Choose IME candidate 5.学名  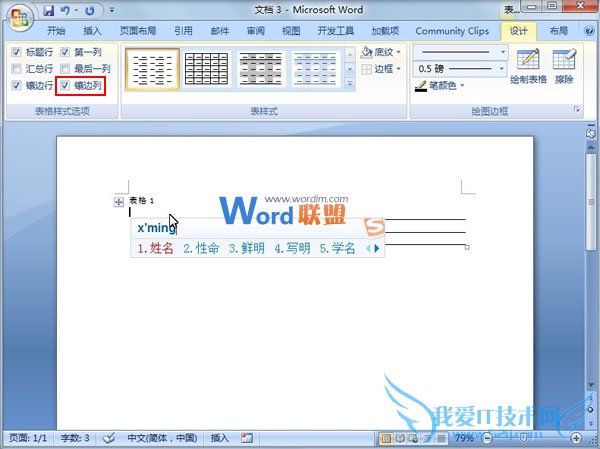coord(338,248)
